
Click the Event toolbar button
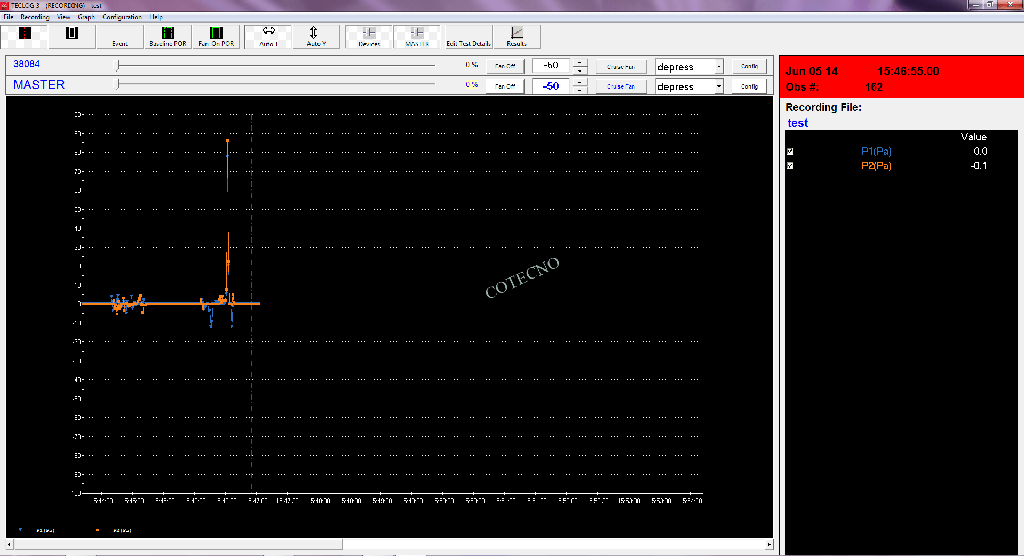[120, 37]
